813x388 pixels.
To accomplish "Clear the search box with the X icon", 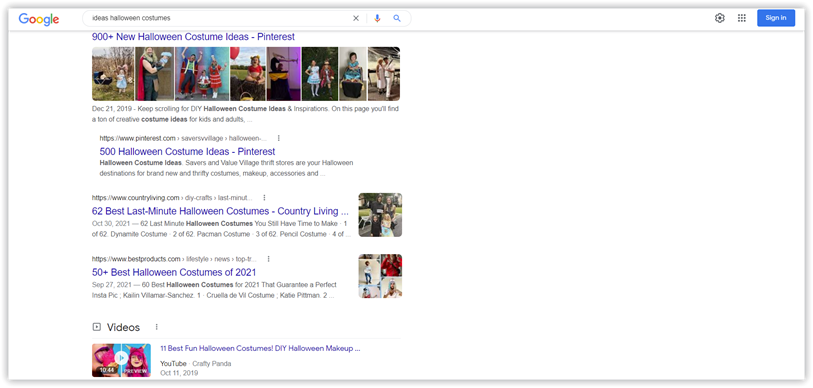I will [x=356, y=18].
